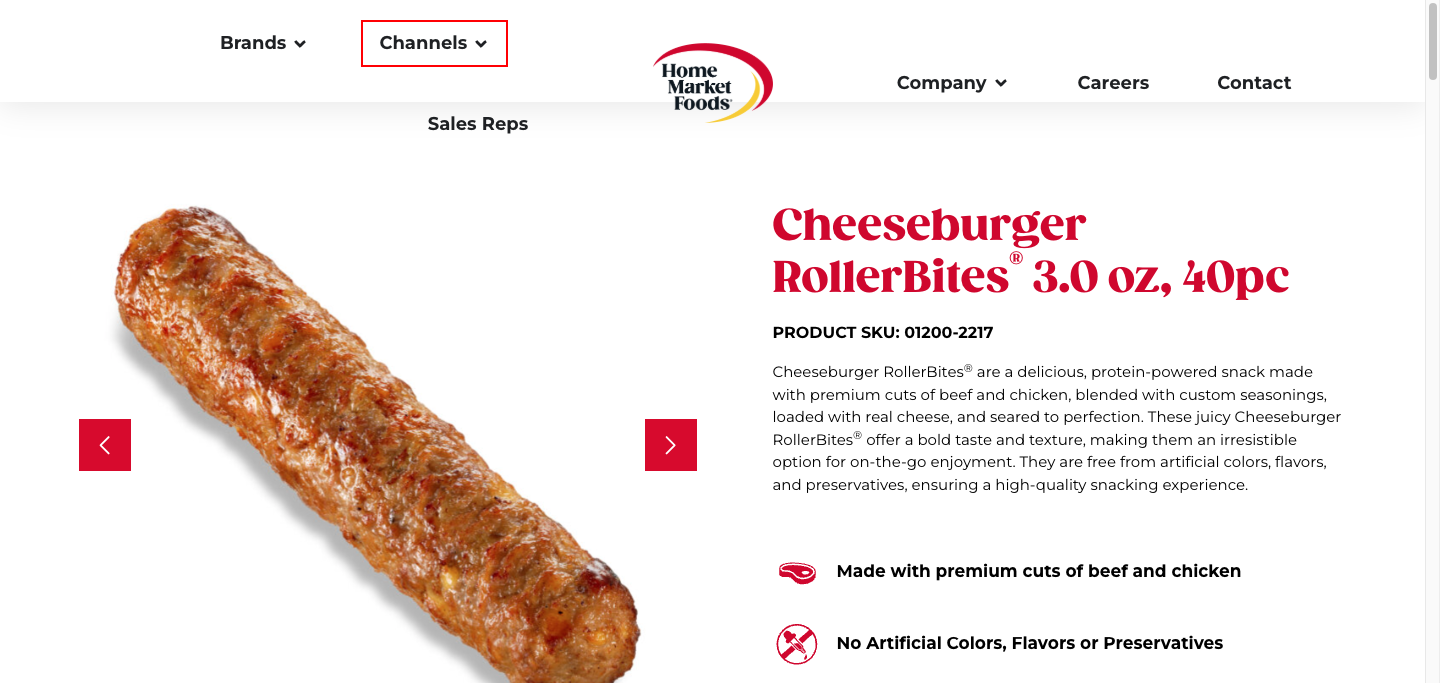Click the Home Market Foods logo
The width and height of the screenshot is (1440, 683).
[x=712, y=82]
